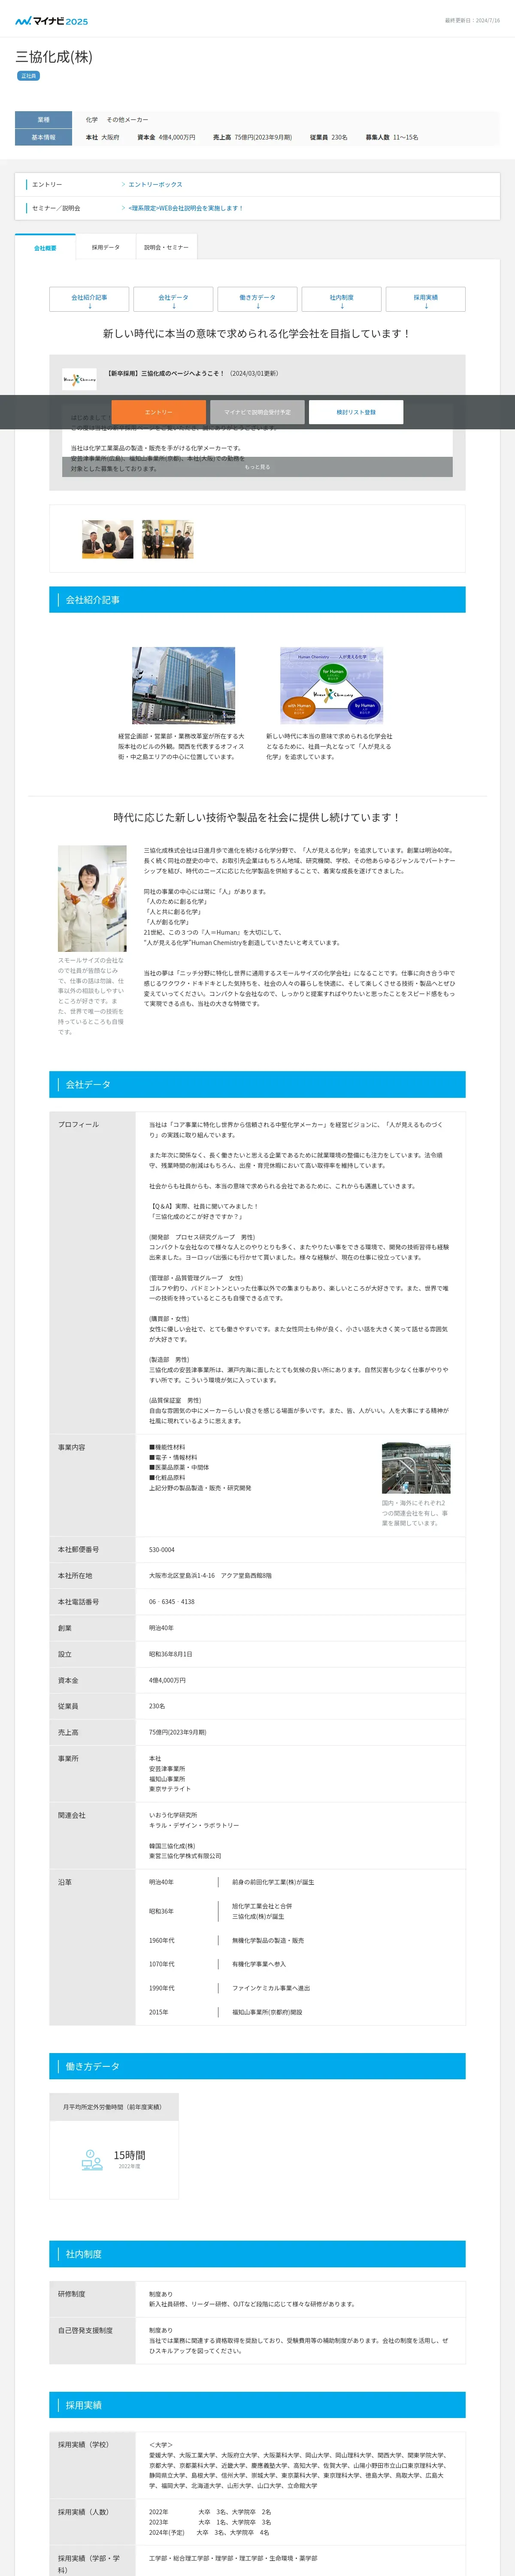Jump to 働き方データ section via anchor button

click(257, 299)
